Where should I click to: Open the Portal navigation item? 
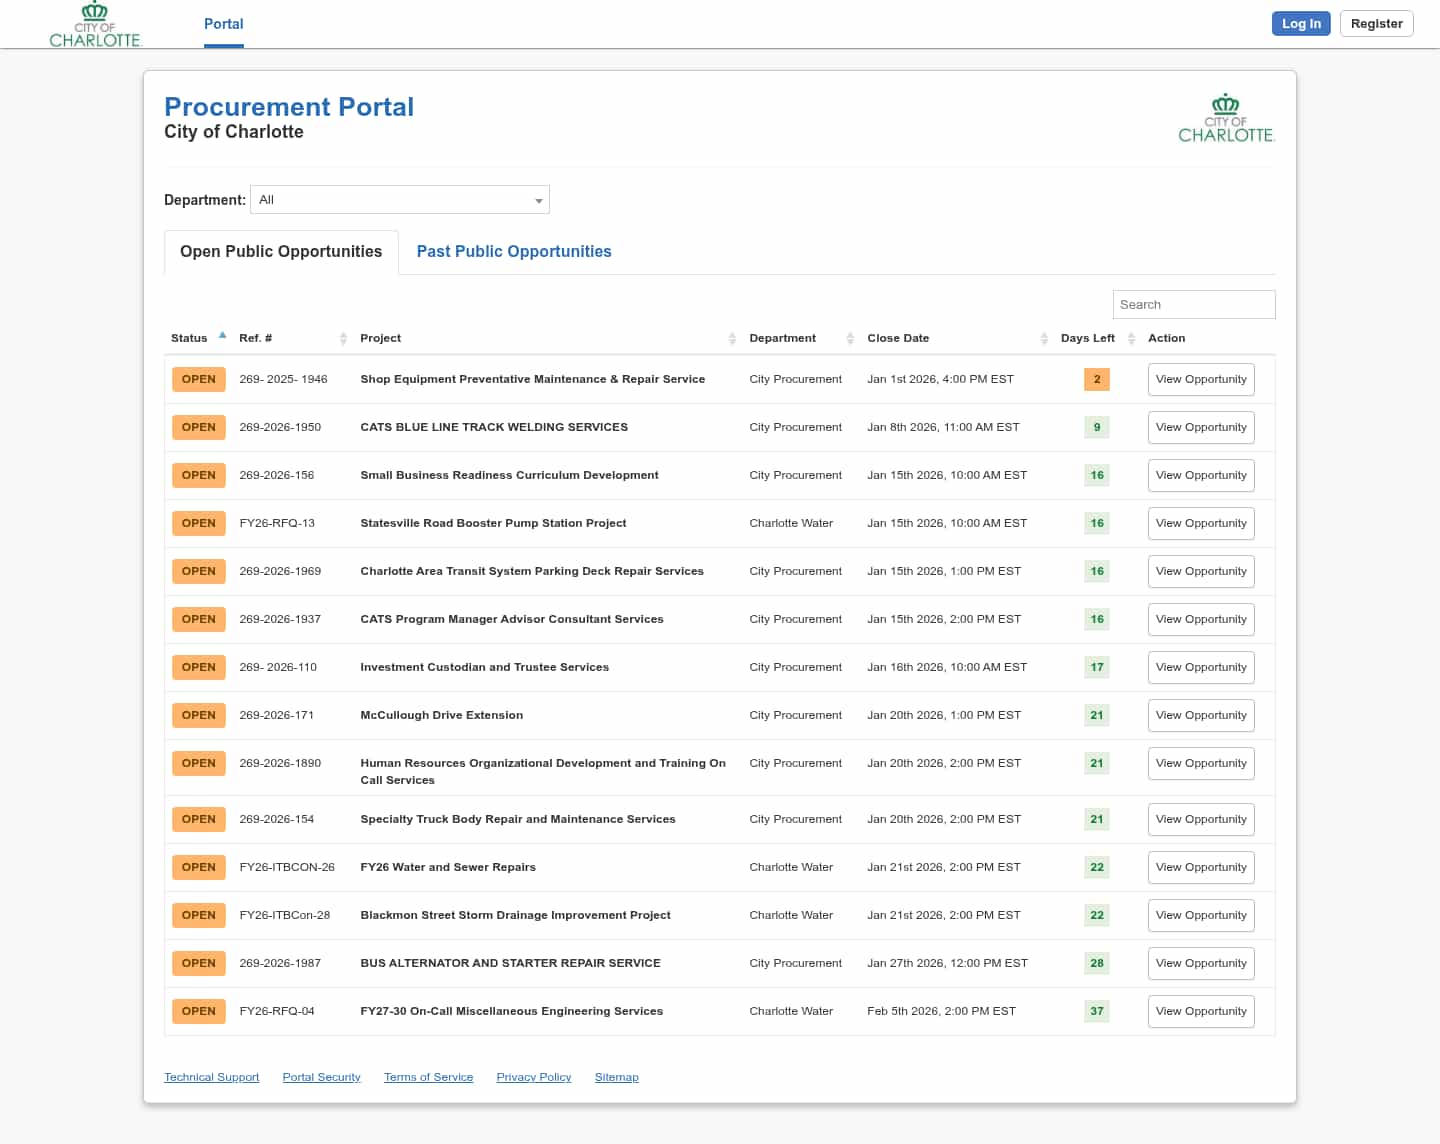223,24
